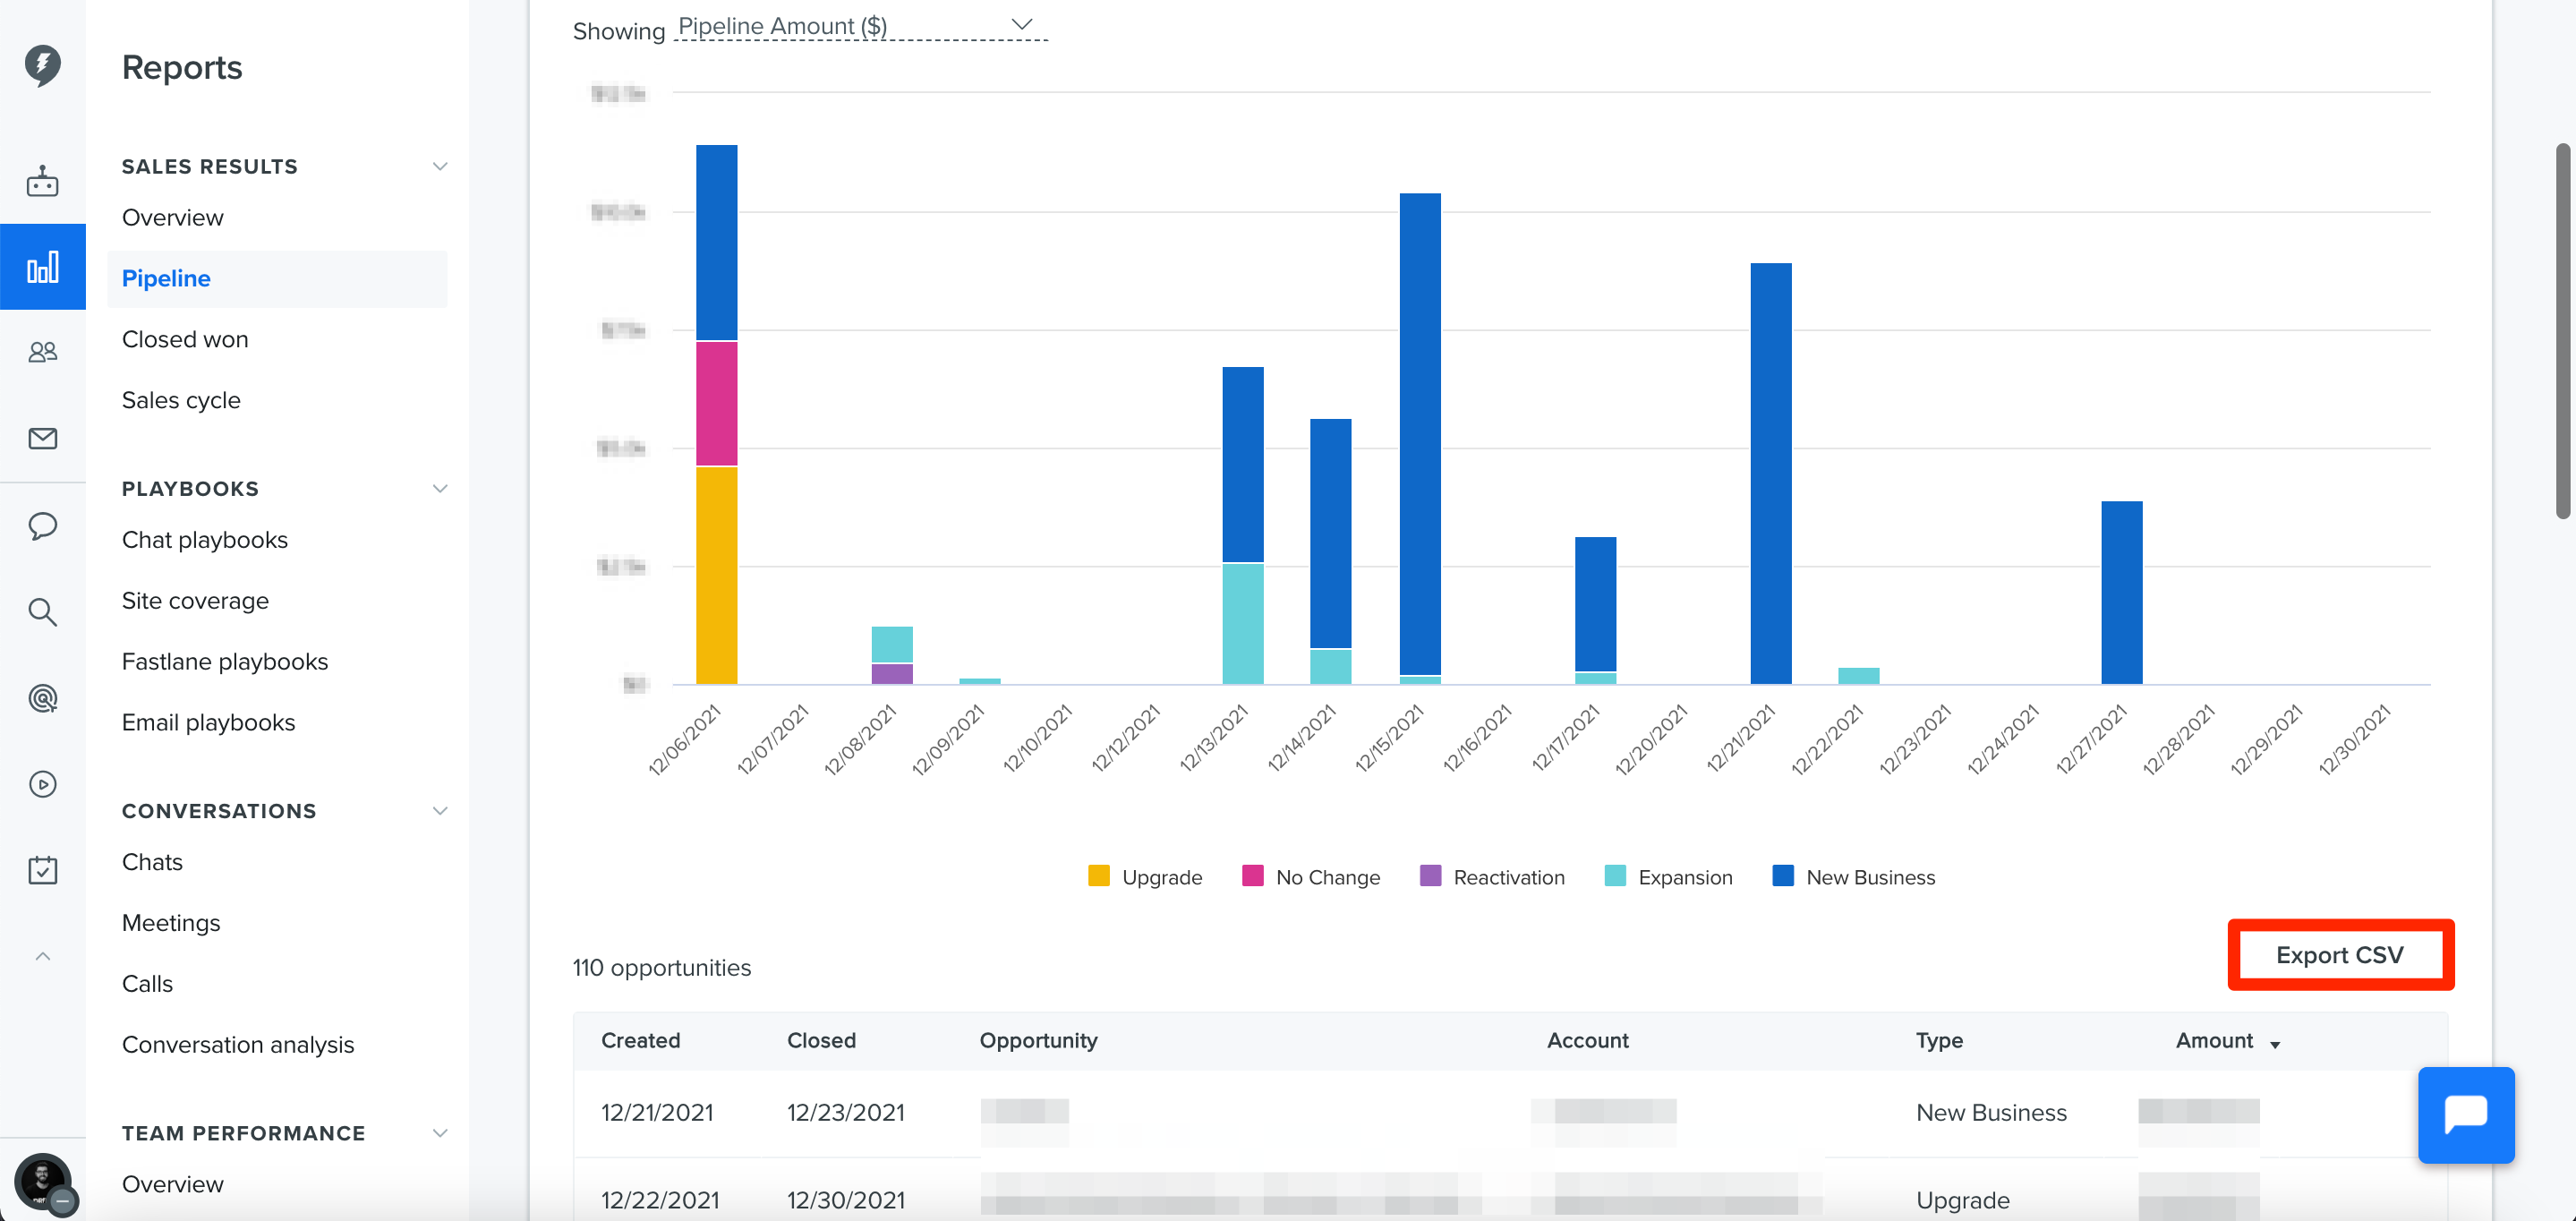Sort table by Amount arrow
2576x1221 pixels.
(2275, 1044)
